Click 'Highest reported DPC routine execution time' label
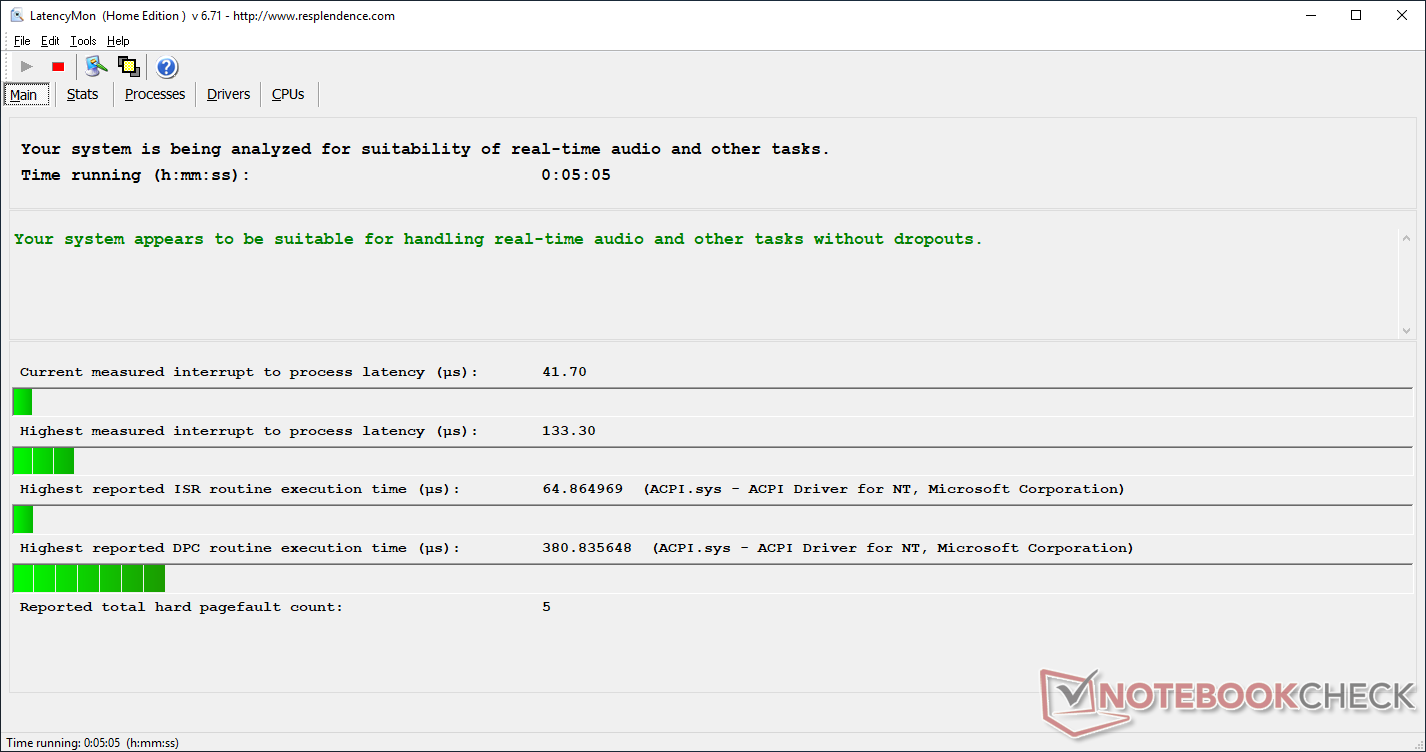Viewport: 1426px width, 752px height. point(240,548)
